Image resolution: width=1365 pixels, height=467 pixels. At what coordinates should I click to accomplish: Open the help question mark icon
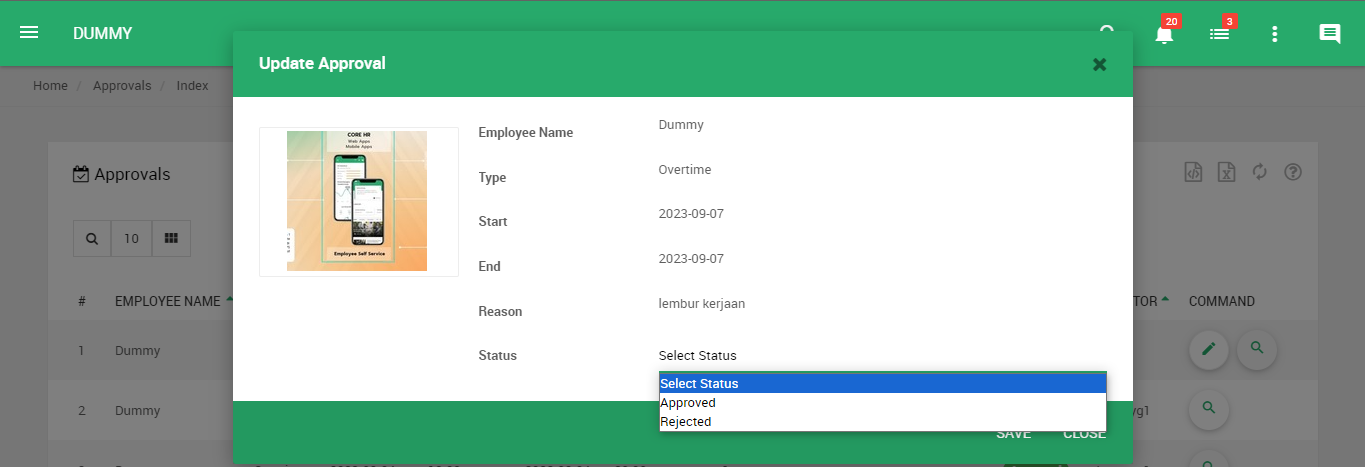[x=1293, y=172]
